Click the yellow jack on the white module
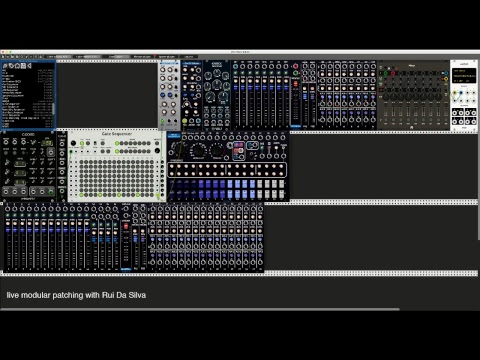 tap(455, 93)
